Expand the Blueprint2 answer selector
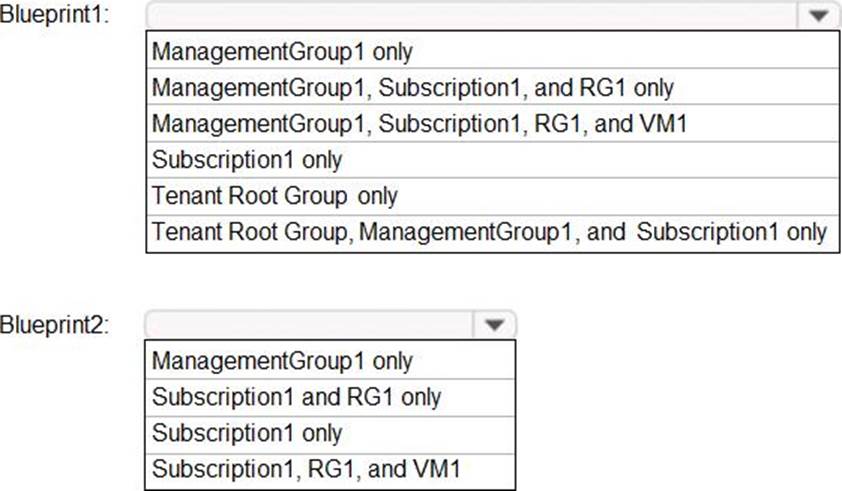Image resolution: width=842 pixels, height=491 pixels. 492,324
